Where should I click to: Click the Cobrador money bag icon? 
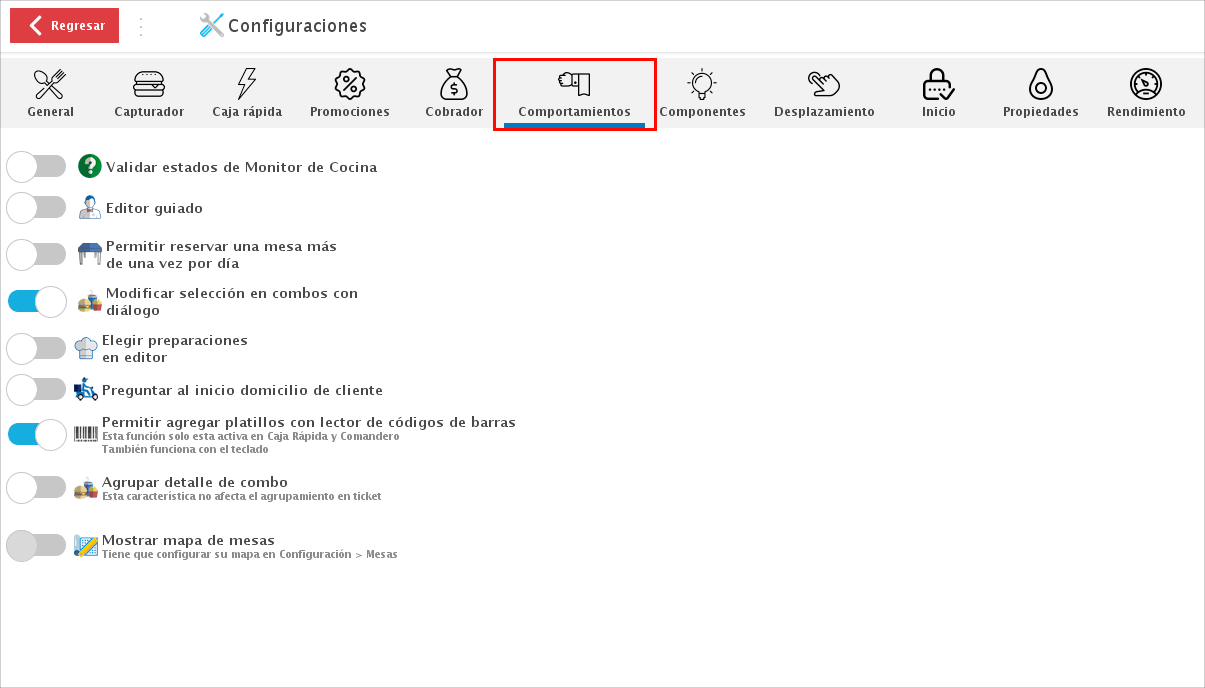(x=453, y=85)
